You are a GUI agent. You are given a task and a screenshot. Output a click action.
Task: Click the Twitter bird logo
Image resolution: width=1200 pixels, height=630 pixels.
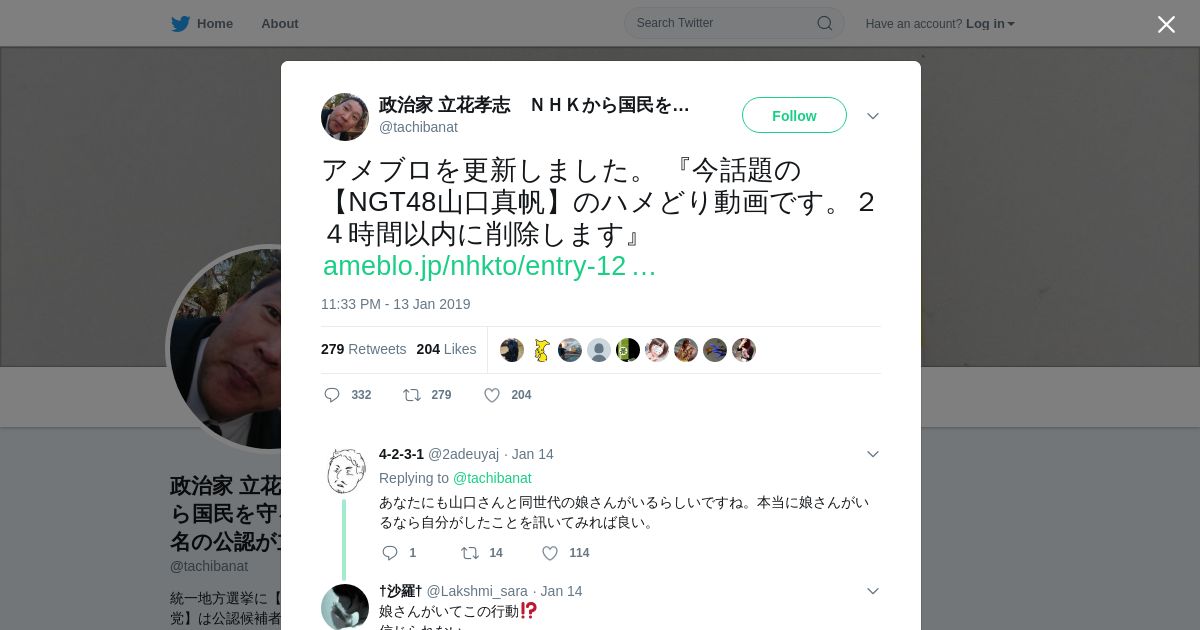click(180, 23)
